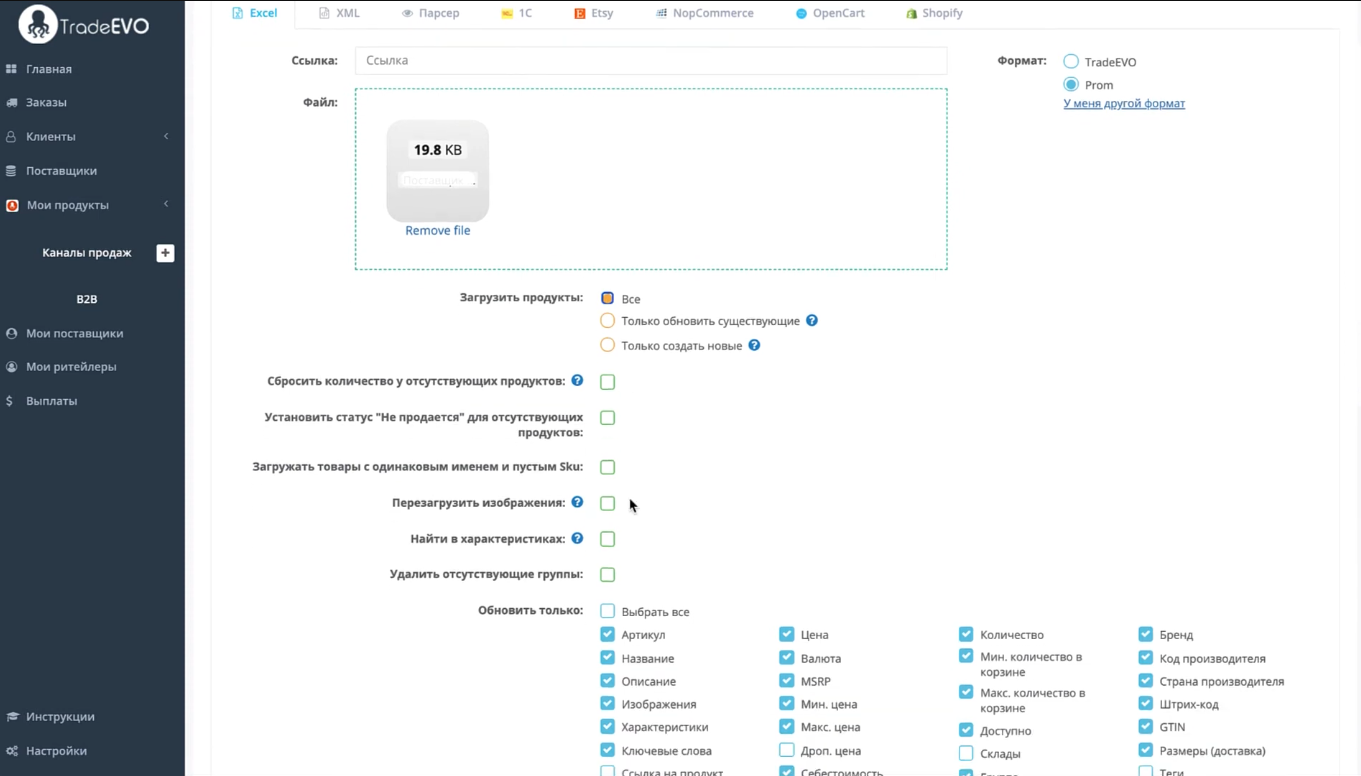
Task: Add a new sales channel with plus icon
Action: pos(165,253)
